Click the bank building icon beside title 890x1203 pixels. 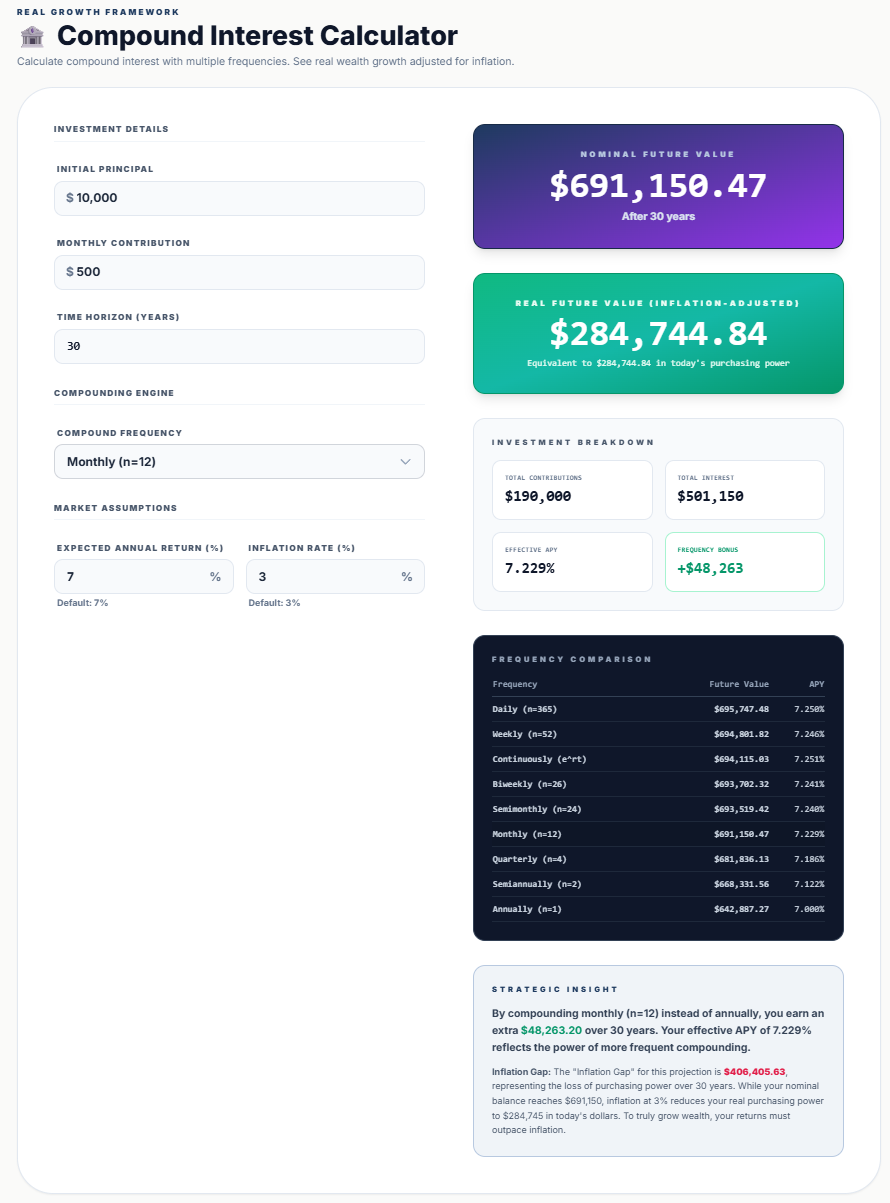coord(32,37)
